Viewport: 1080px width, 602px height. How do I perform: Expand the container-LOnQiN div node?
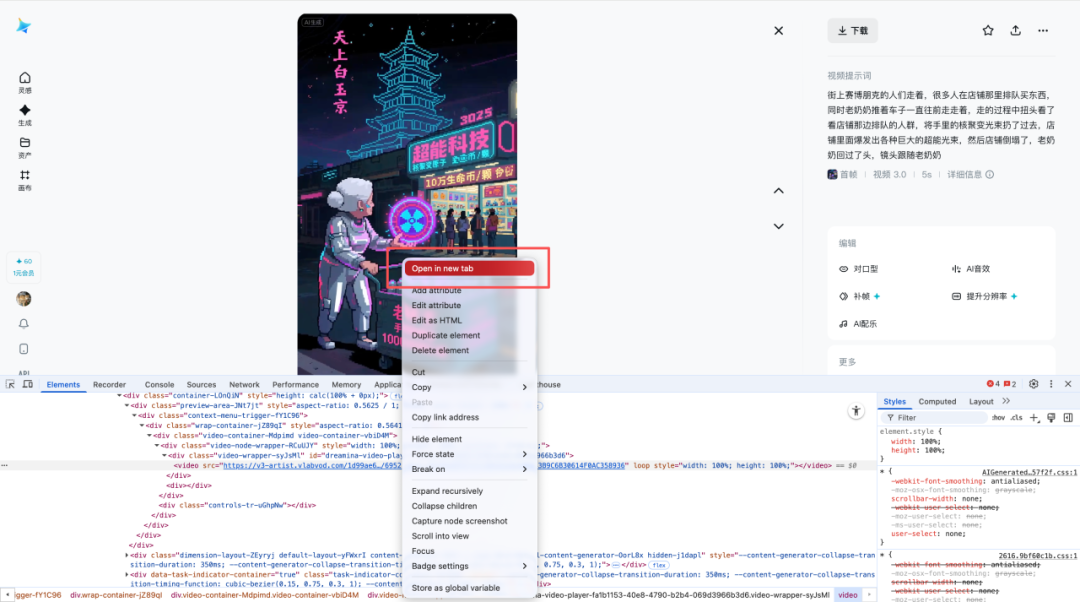coord(119,396)
